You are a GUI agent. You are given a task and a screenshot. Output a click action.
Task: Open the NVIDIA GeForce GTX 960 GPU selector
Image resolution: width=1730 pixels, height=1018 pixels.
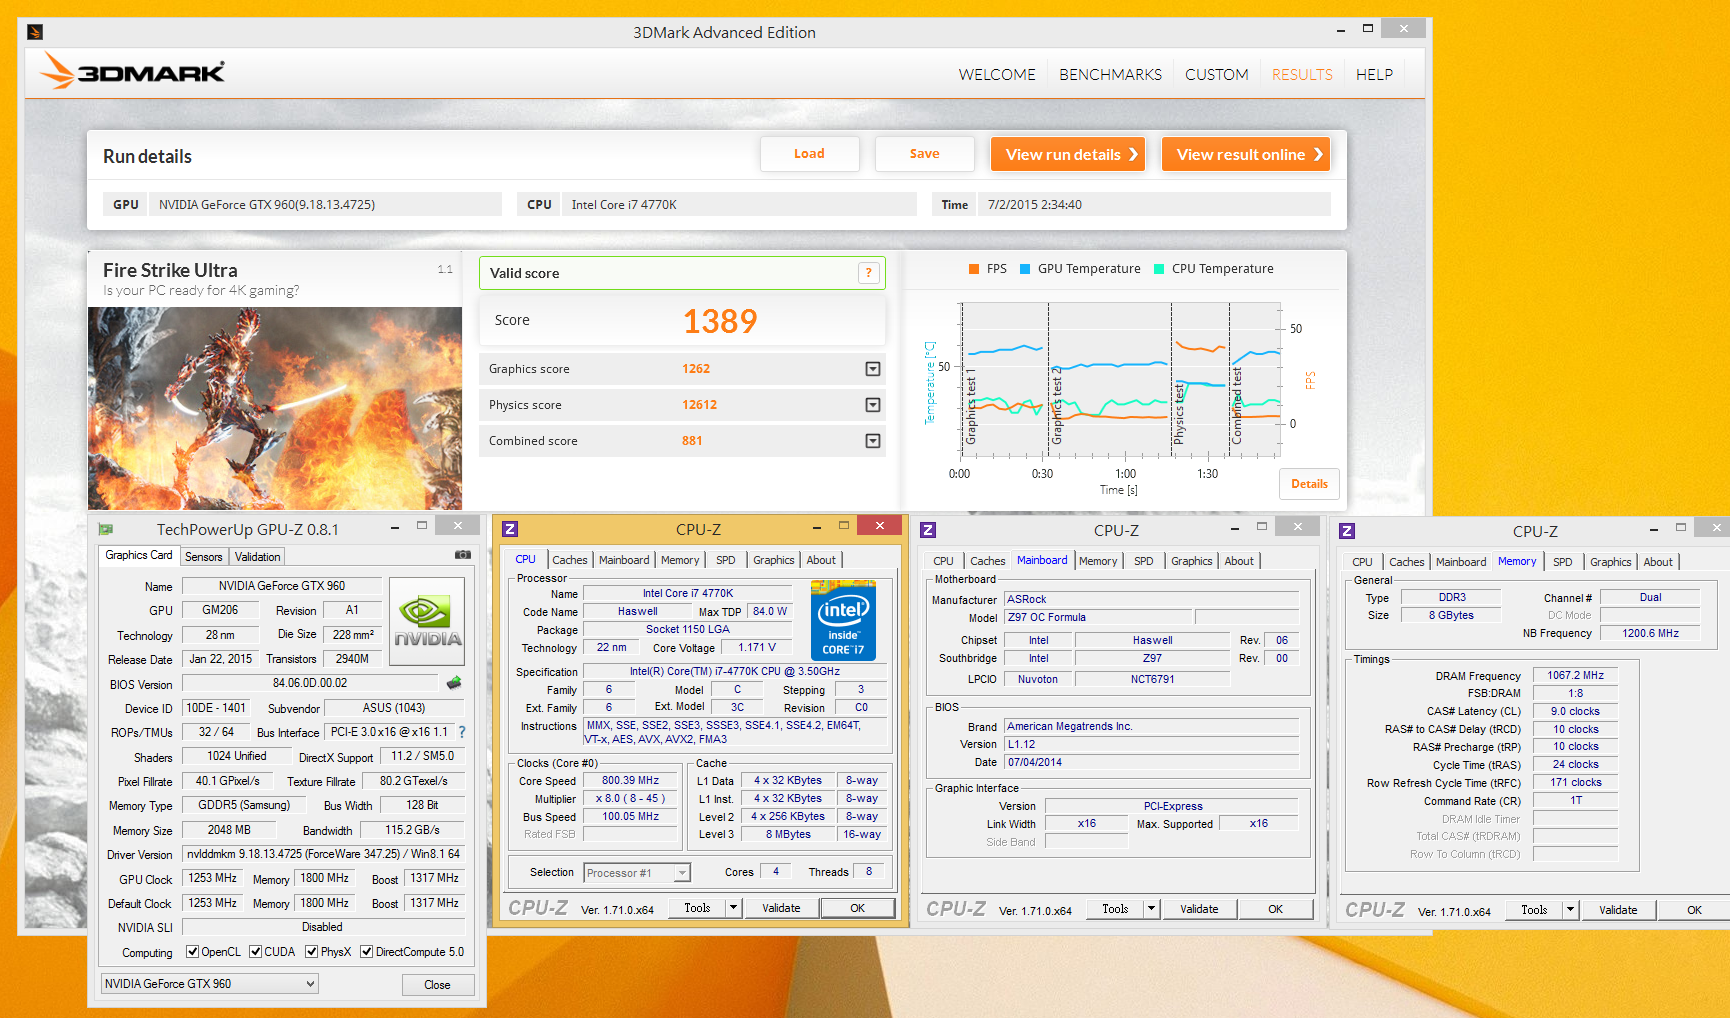209,984
